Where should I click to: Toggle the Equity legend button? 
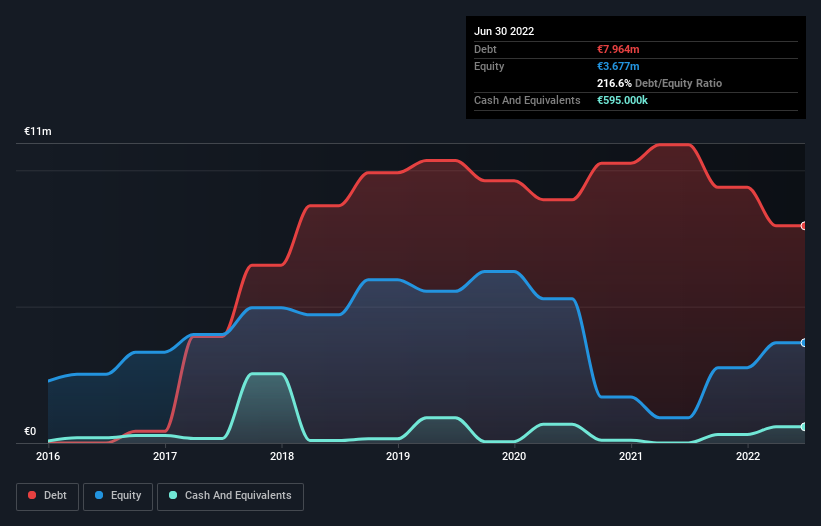point(118,496)
